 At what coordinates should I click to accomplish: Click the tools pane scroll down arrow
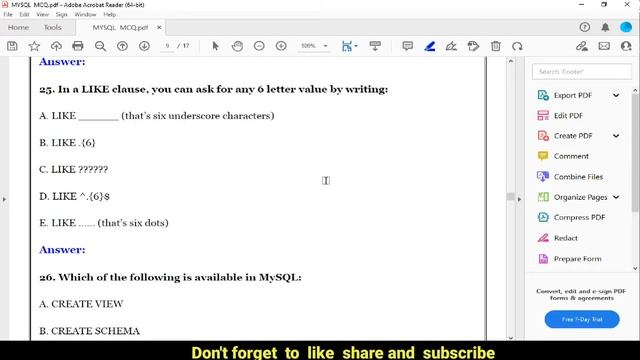pyautogui.click(x=635, y=269)
